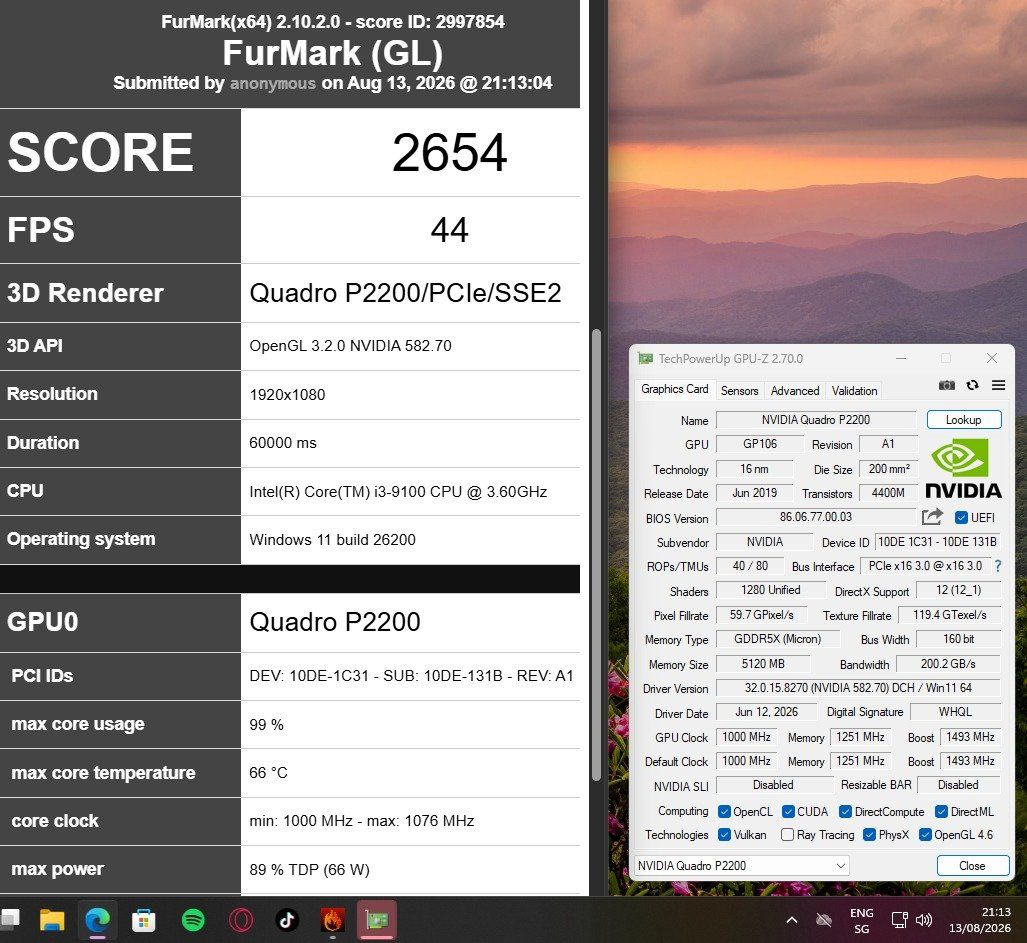
Task: Toggle the PhysX checkbox
Action: pos(869,834)
